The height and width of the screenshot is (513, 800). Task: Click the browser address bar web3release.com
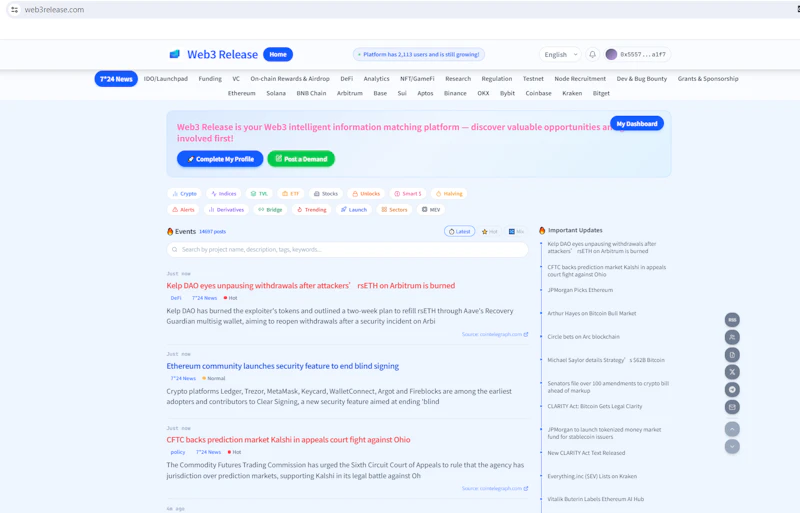tap(54, 10)
